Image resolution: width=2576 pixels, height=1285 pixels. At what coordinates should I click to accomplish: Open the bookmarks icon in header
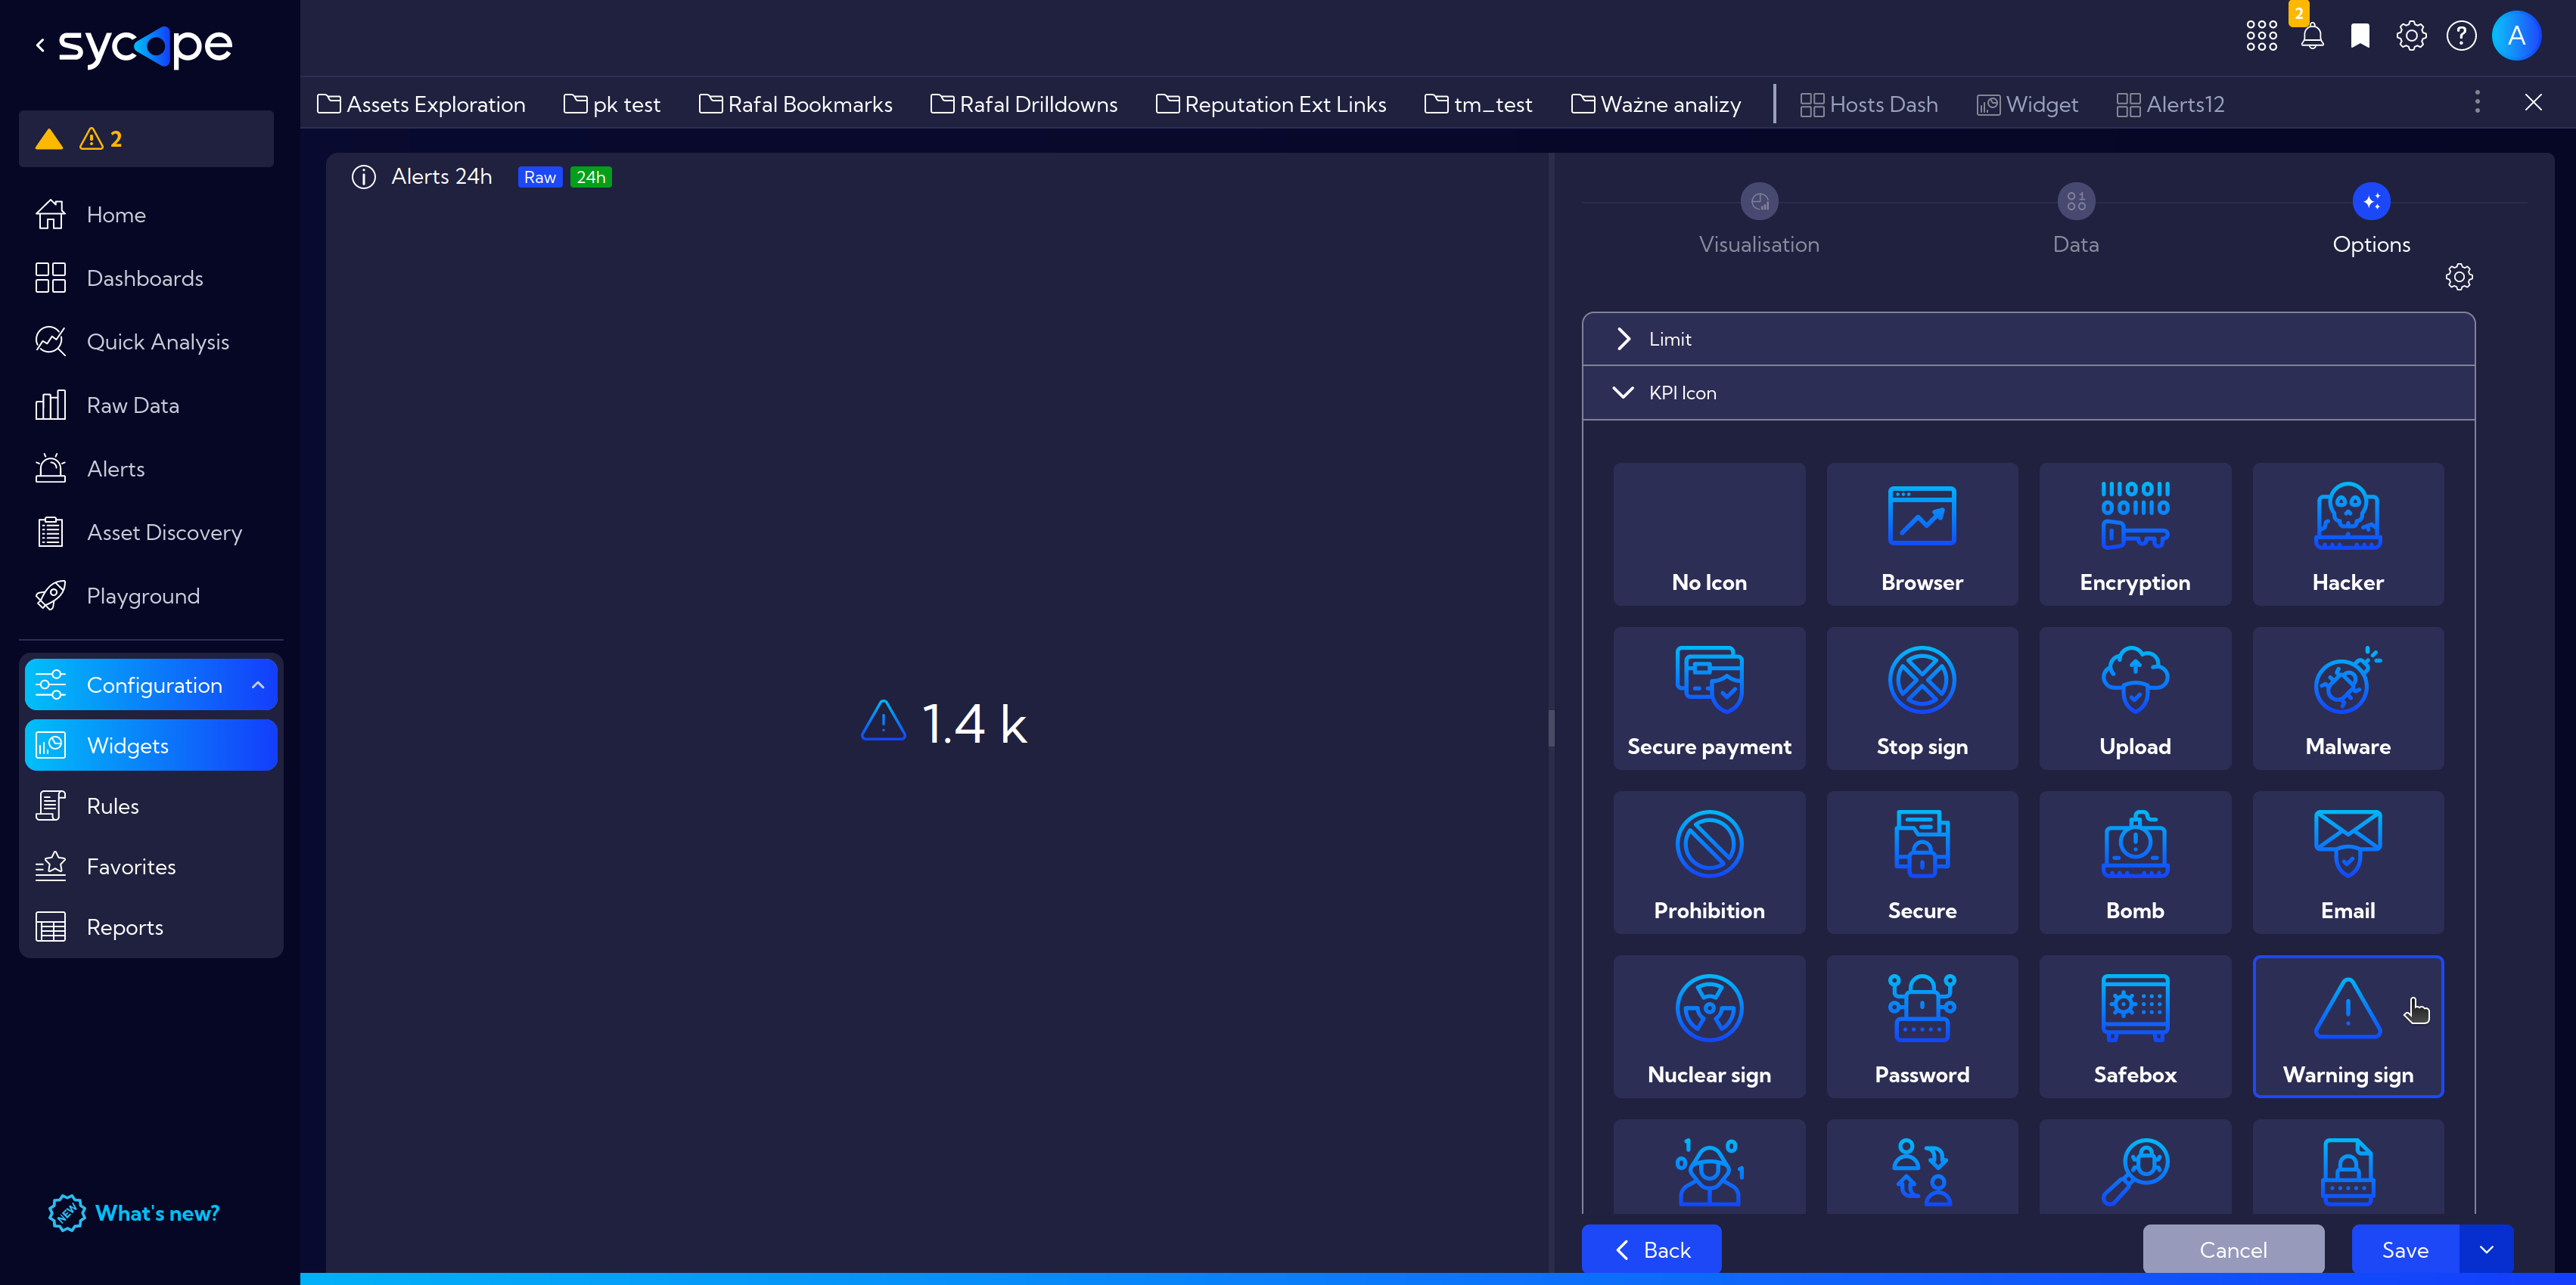(2360, 36)
